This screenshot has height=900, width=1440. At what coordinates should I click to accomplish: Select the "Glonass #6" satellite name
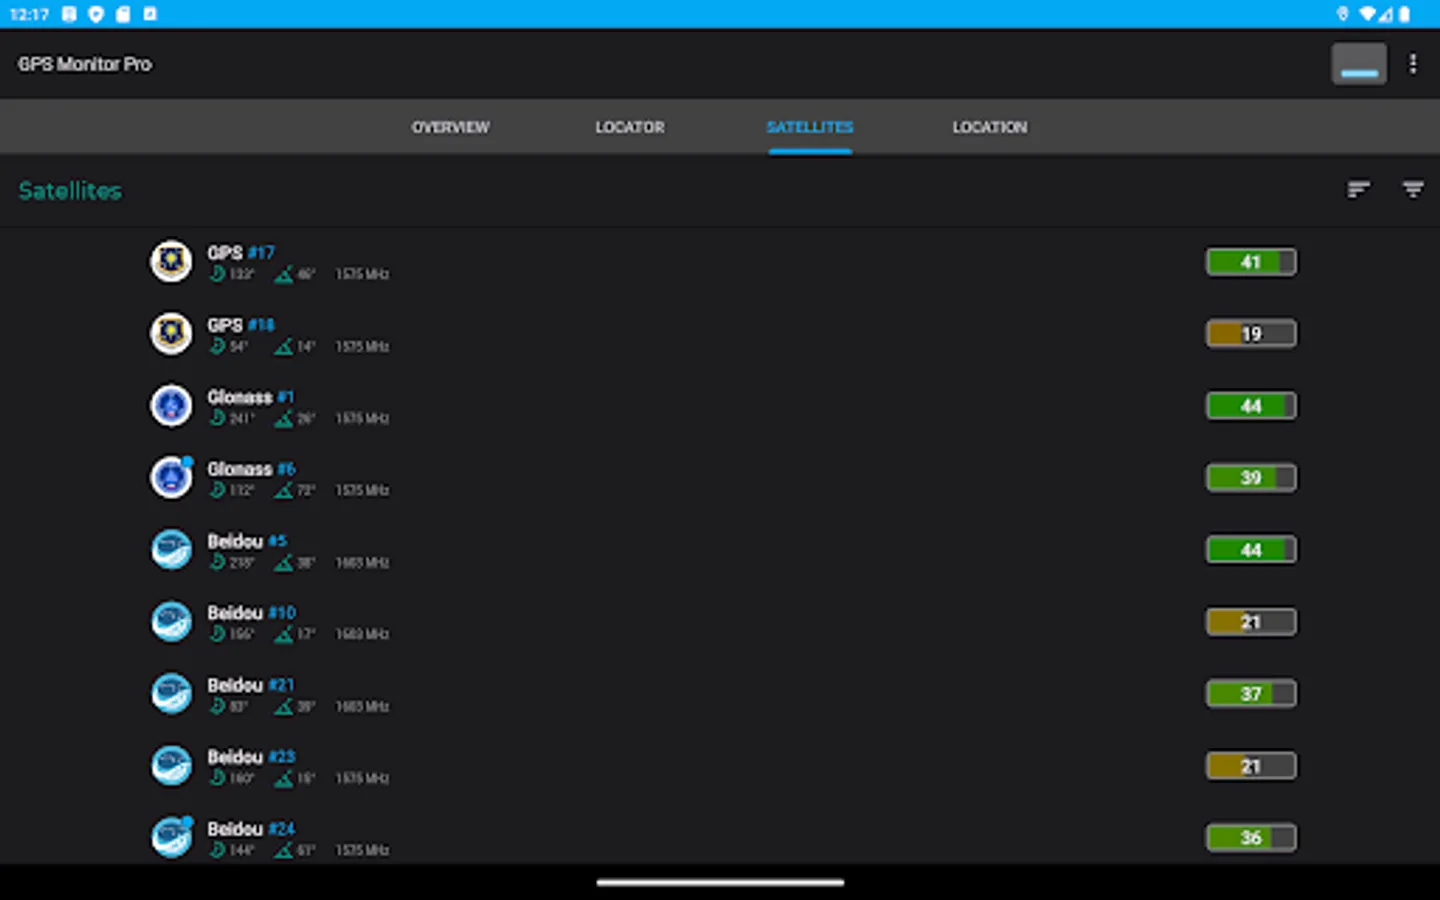(251, 469)
